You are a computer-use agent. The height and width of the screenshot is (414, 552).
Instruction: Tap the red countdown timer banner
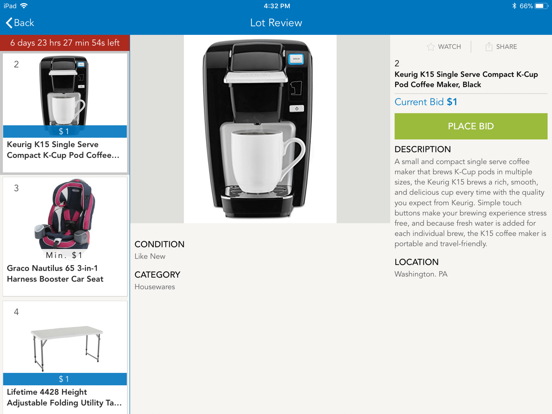tap(65, 43)
